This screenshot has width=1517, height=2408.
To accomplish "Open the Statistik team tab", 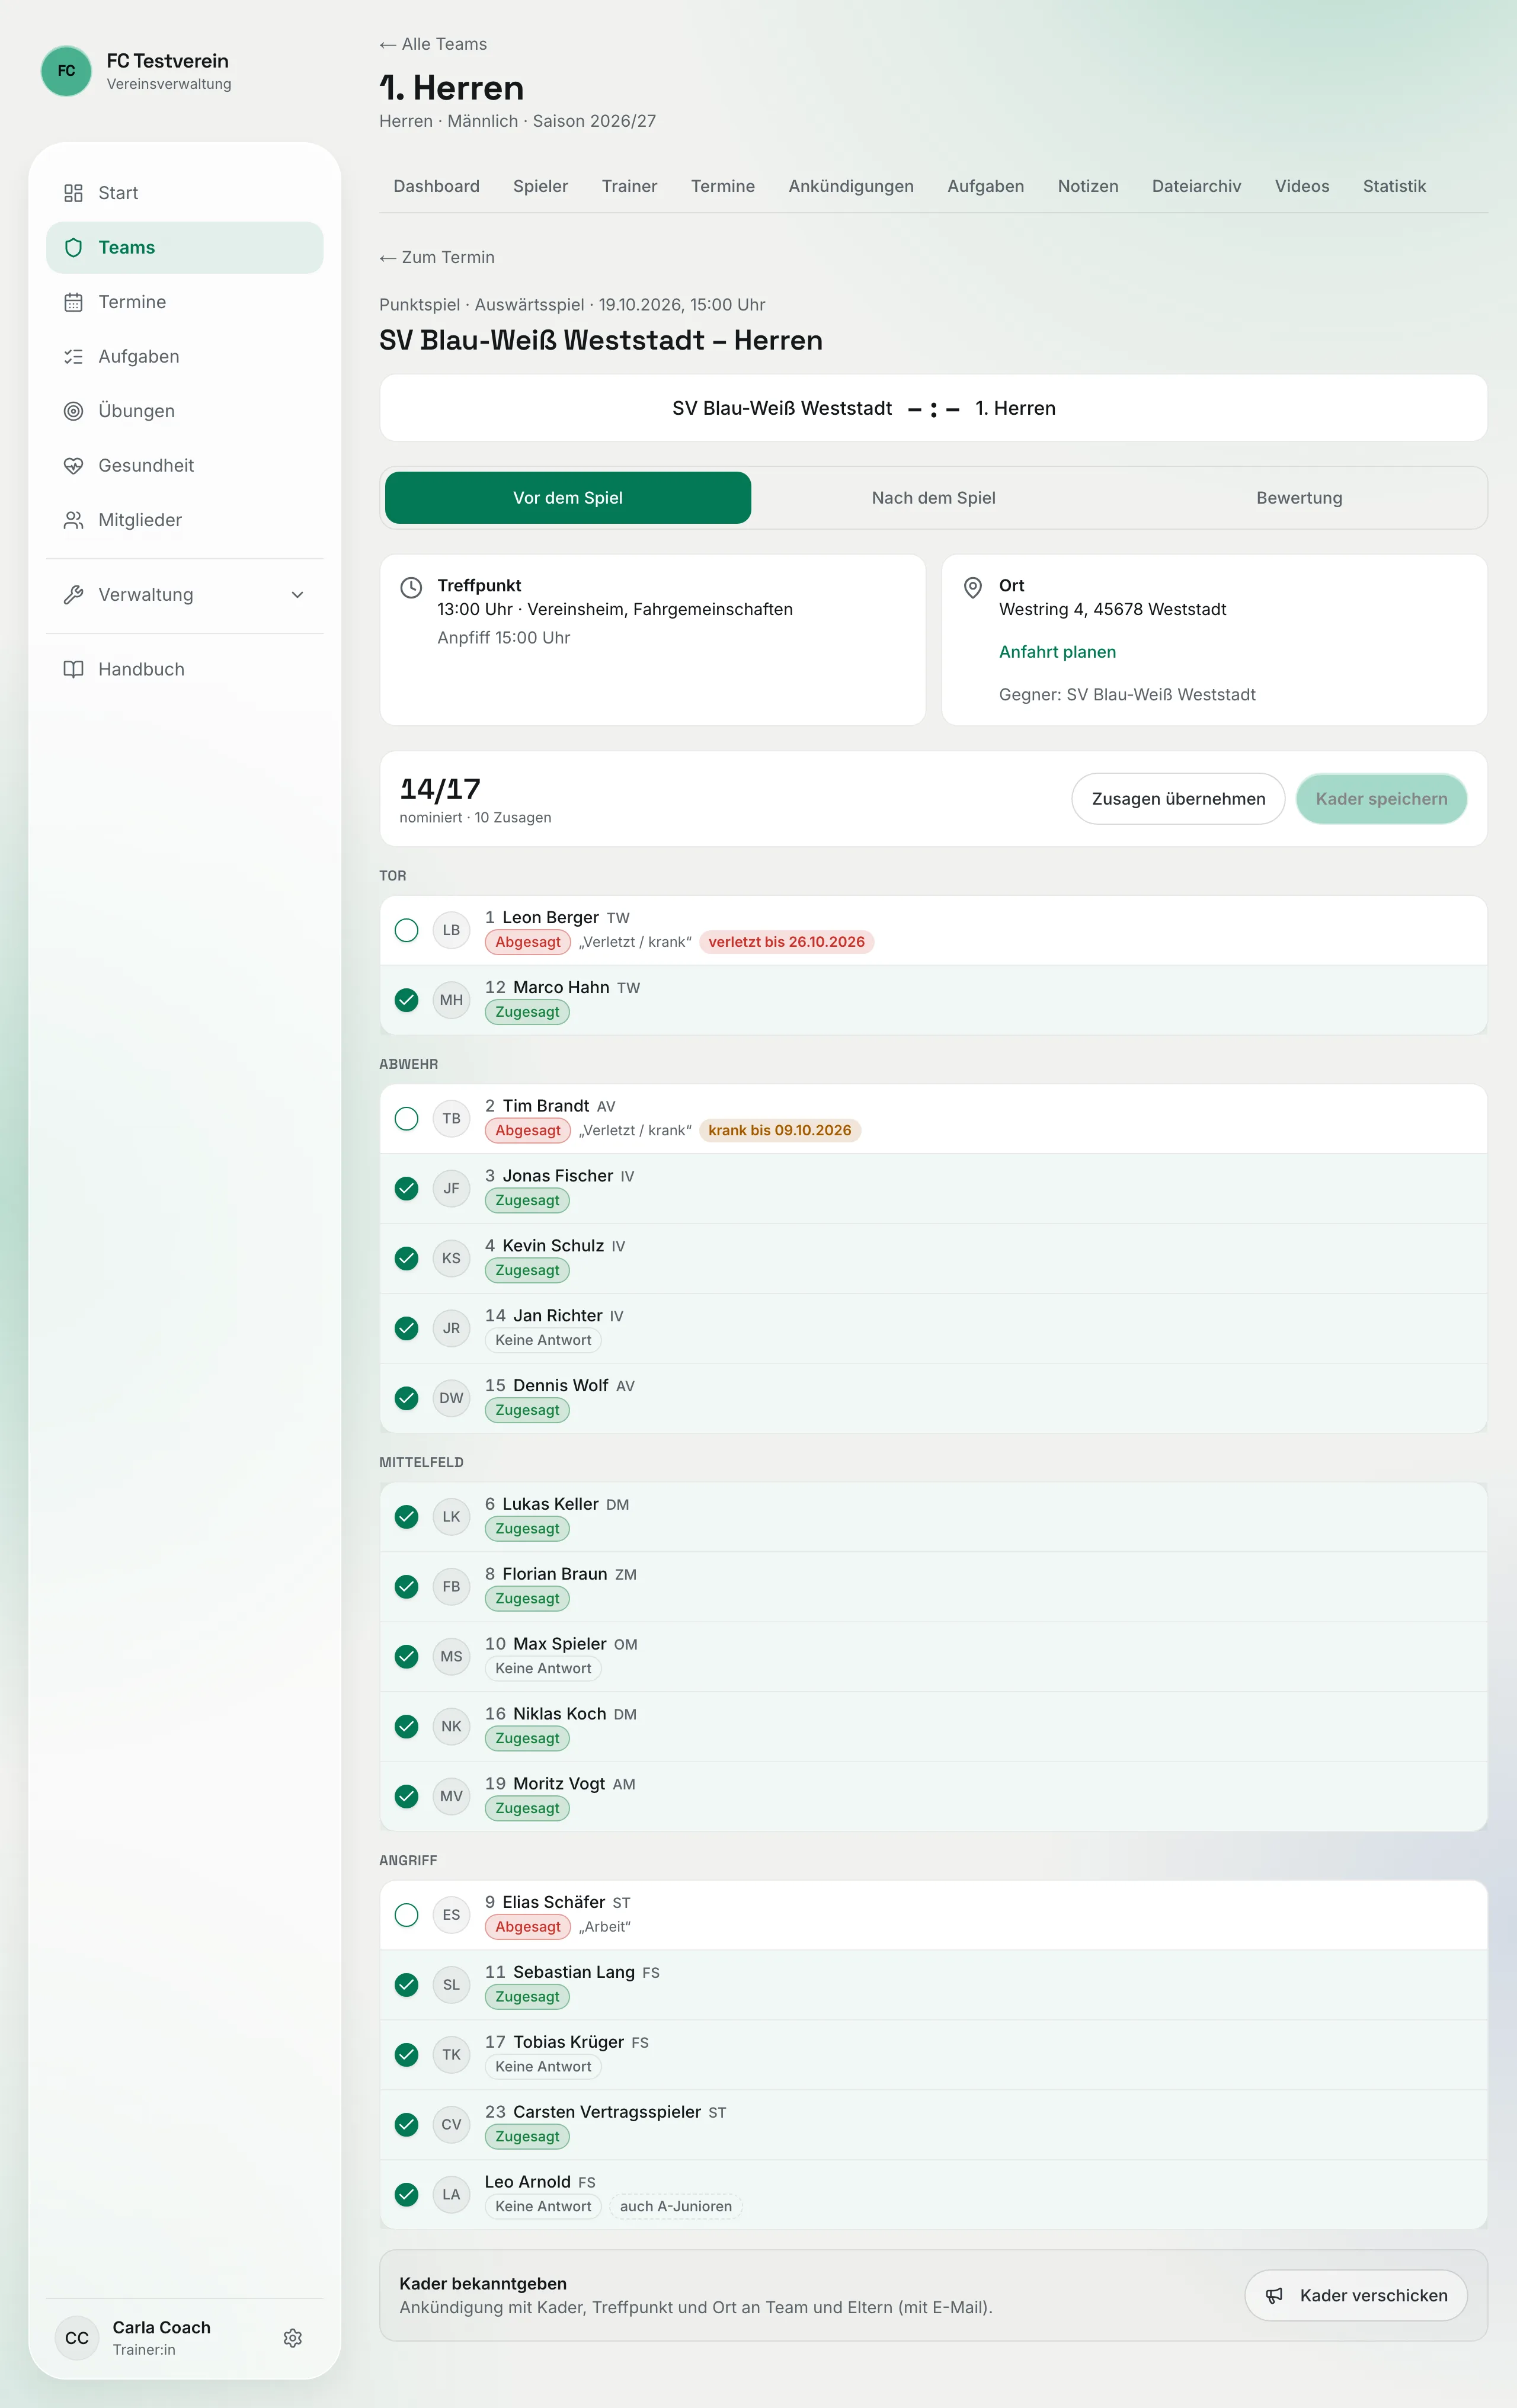I will (x=1394, y=186).
